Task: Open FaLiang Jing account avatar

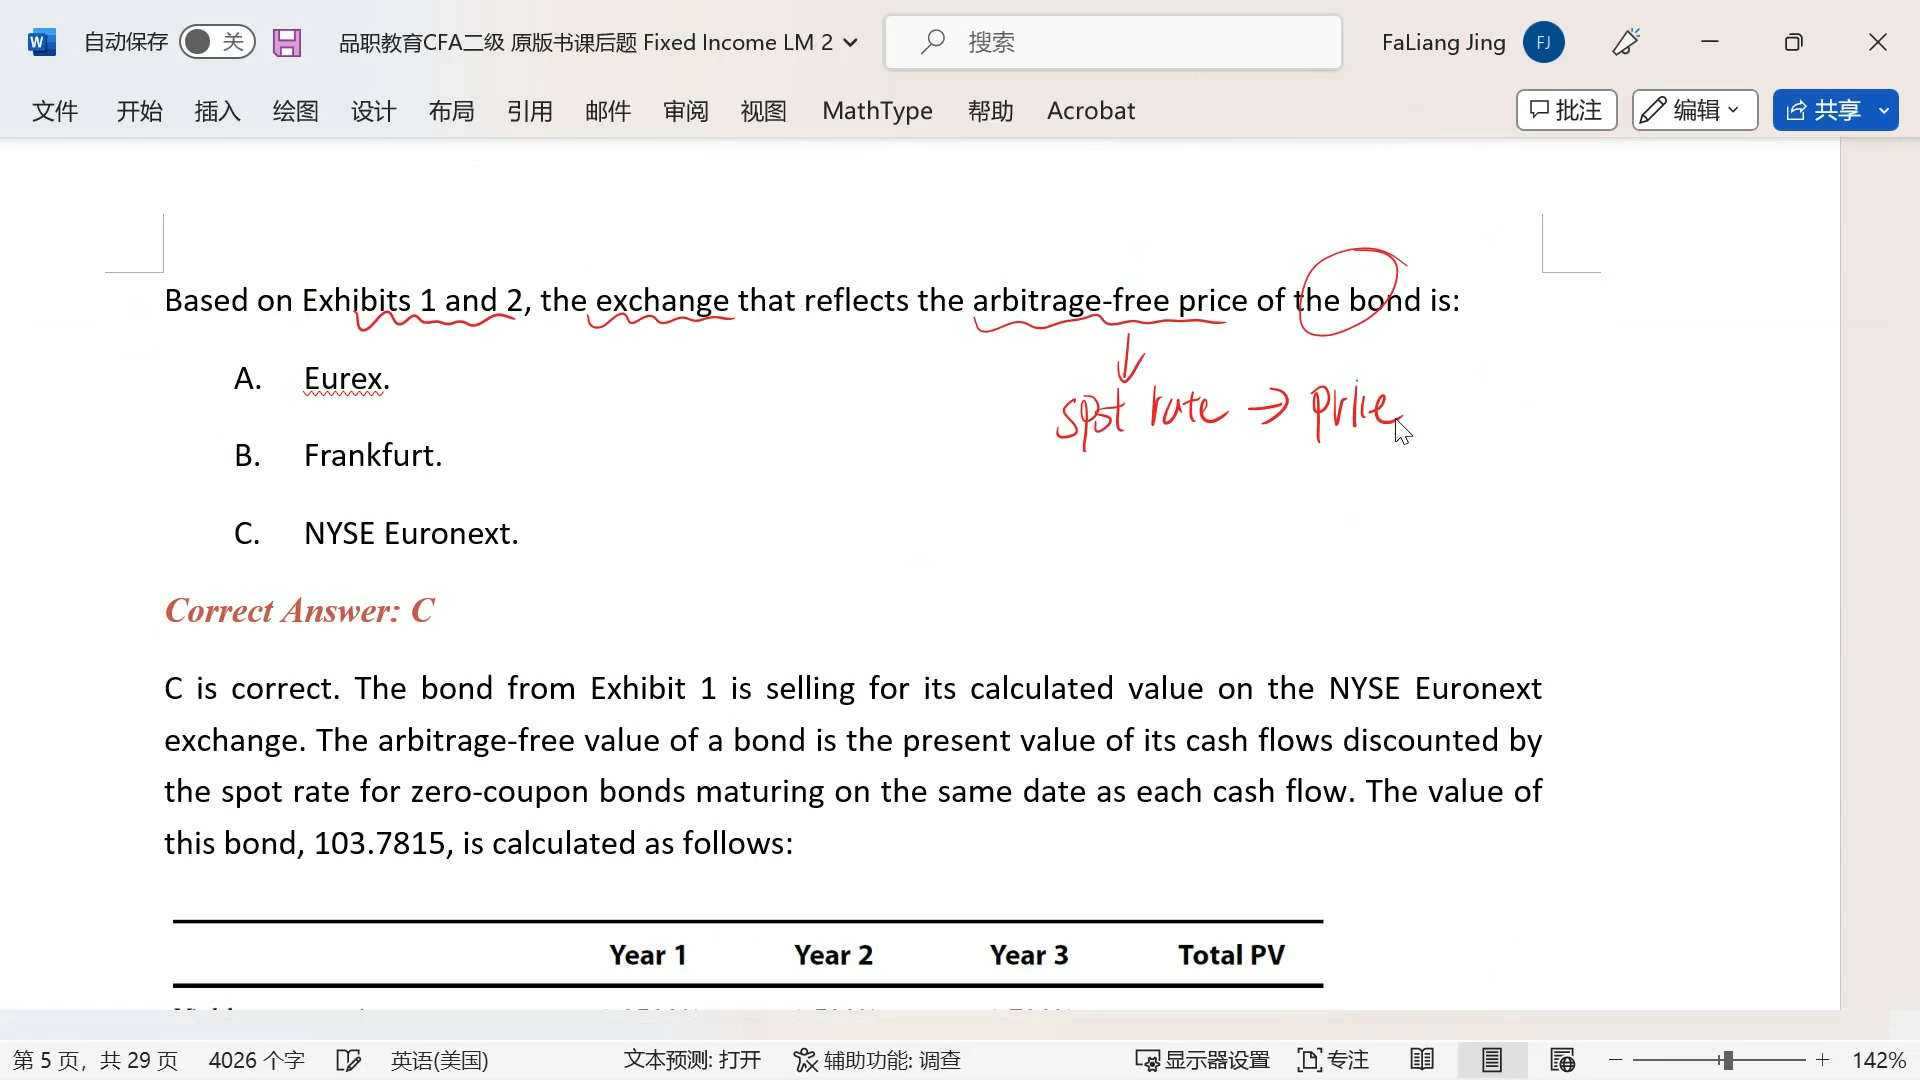Action: click(1543, 42)
